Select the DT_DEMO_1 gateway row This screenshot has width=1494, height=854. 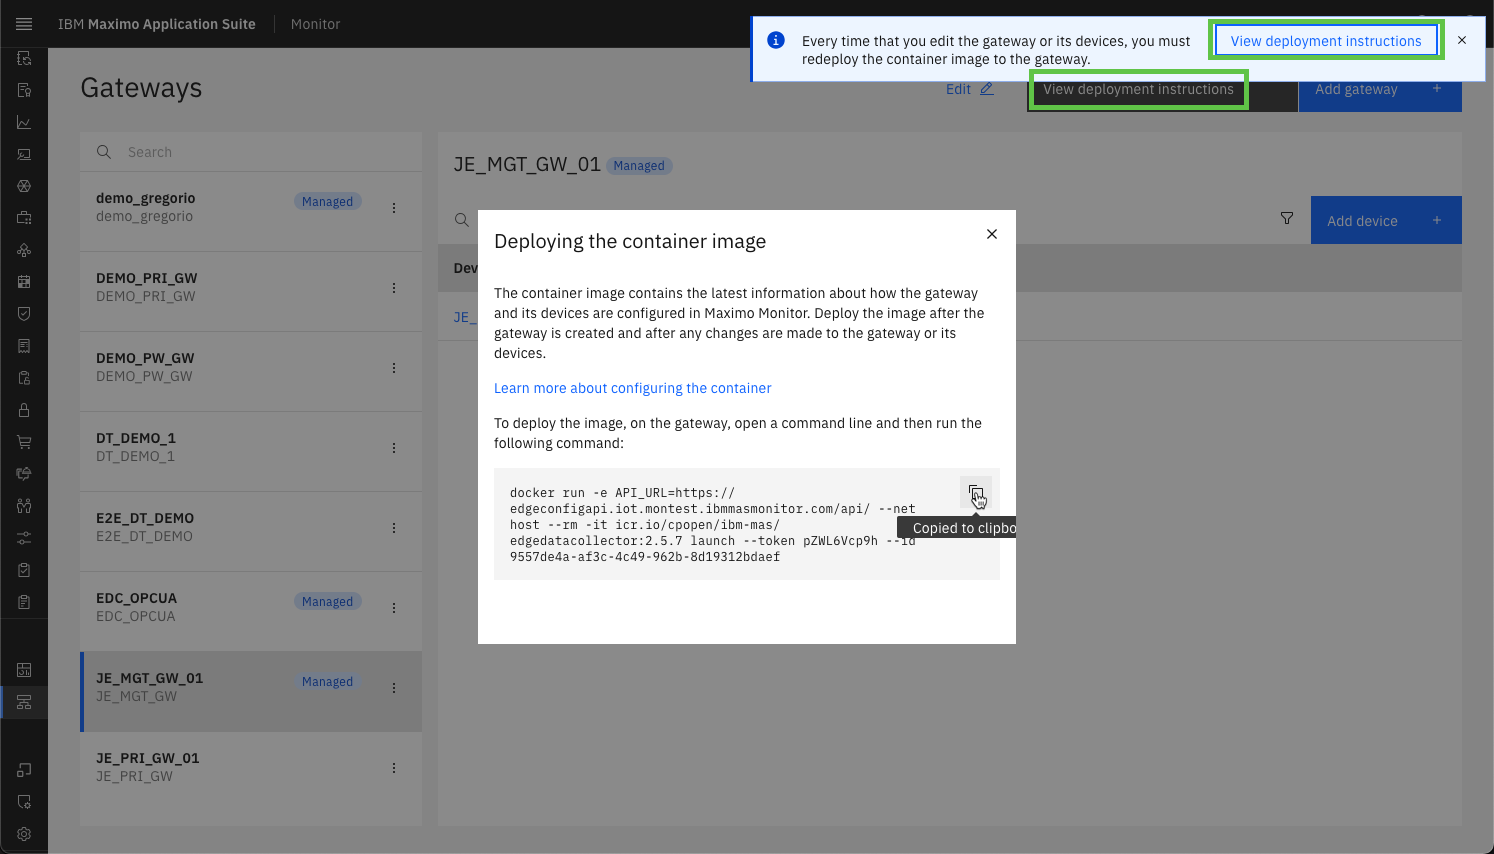(251, 451)
